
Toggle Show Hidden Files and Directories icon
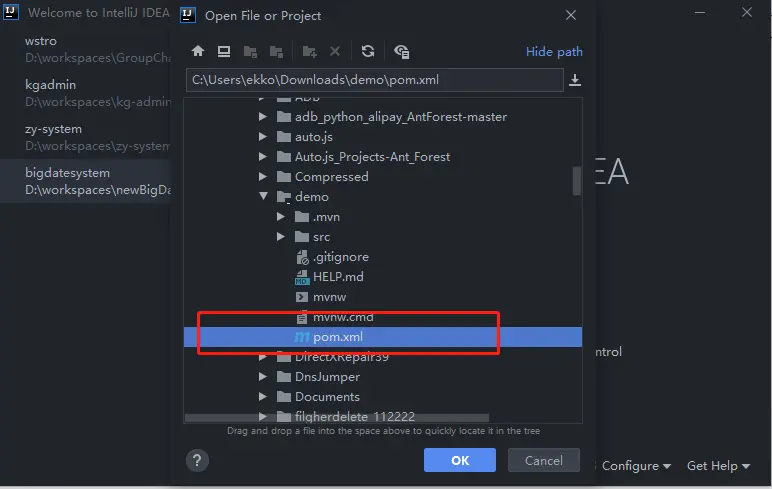point(401,51)
